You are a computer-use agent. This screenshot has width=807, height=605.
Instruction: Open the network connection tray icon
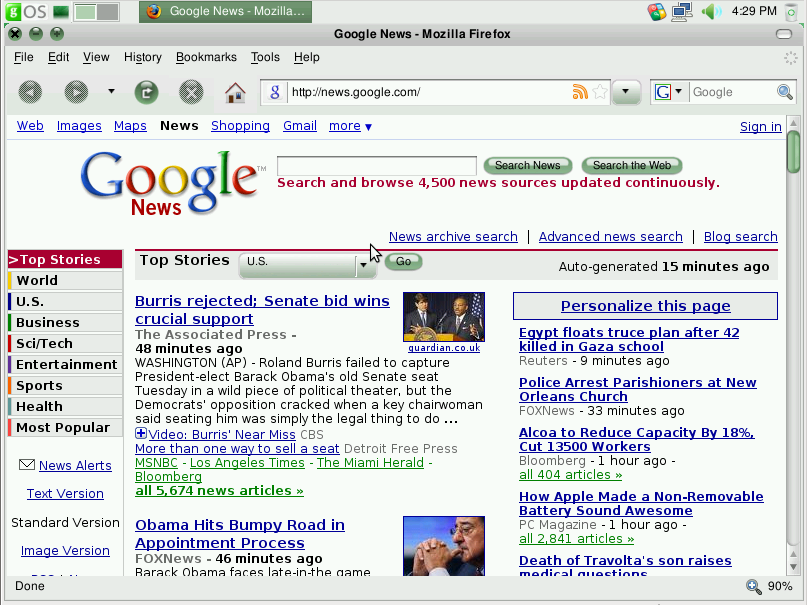[x=682, y=11]
